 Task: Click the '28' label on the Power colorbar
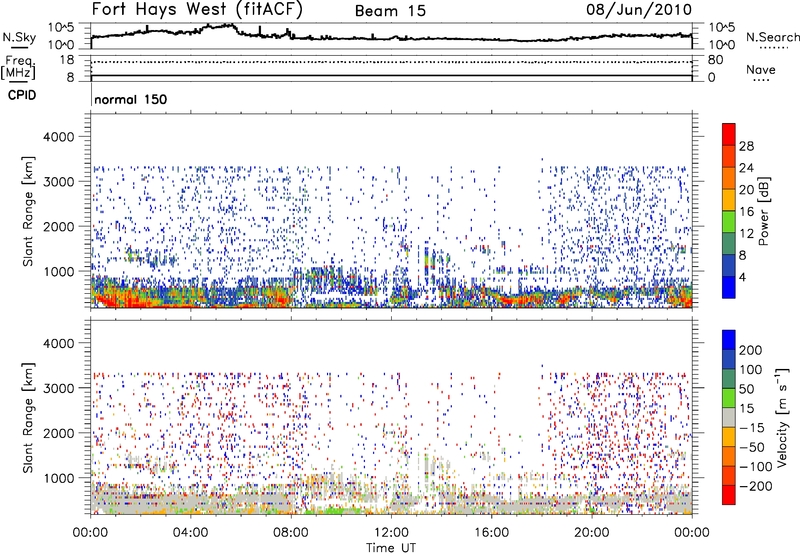pyautogui.click(x=746, y=146)
